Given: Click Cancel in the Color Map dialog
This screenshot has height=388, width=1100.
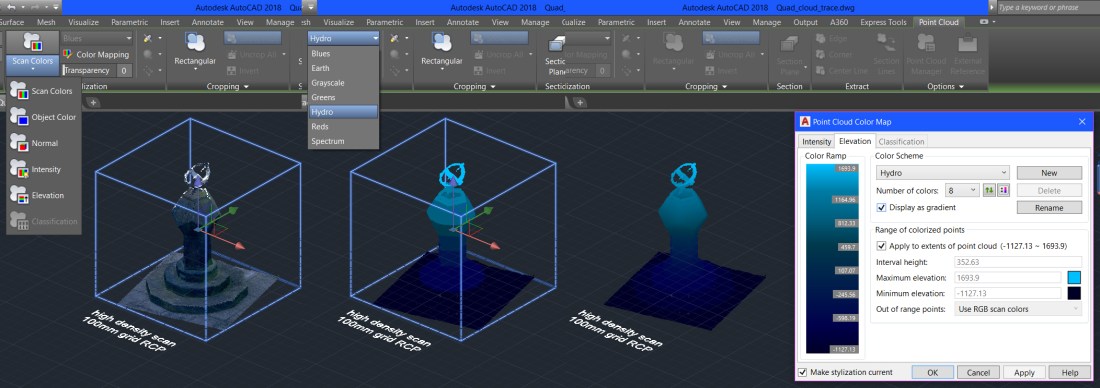Looking at the screenshot, I should (978, 373).
